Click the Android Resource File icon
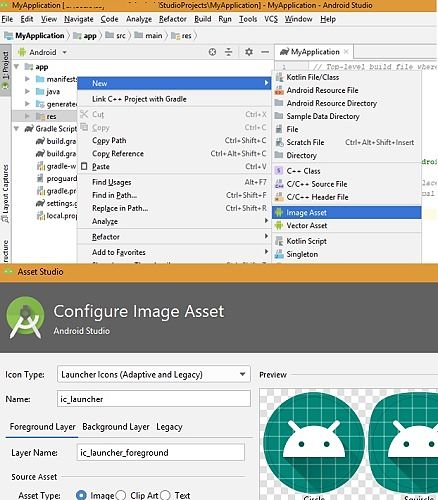 (x=279, y=90)
